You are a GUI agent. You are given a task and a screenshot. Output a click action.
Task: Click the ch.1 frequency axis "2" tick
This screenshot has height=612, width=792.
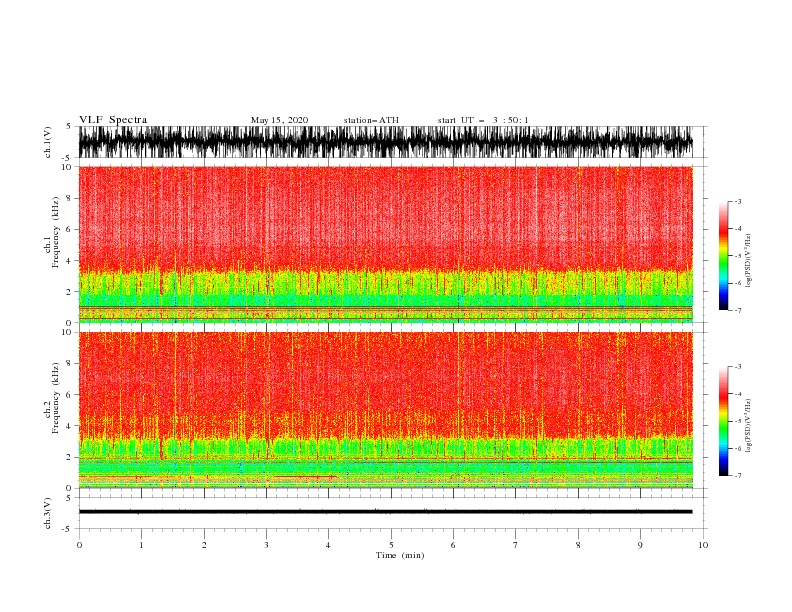tap(69, 292)
